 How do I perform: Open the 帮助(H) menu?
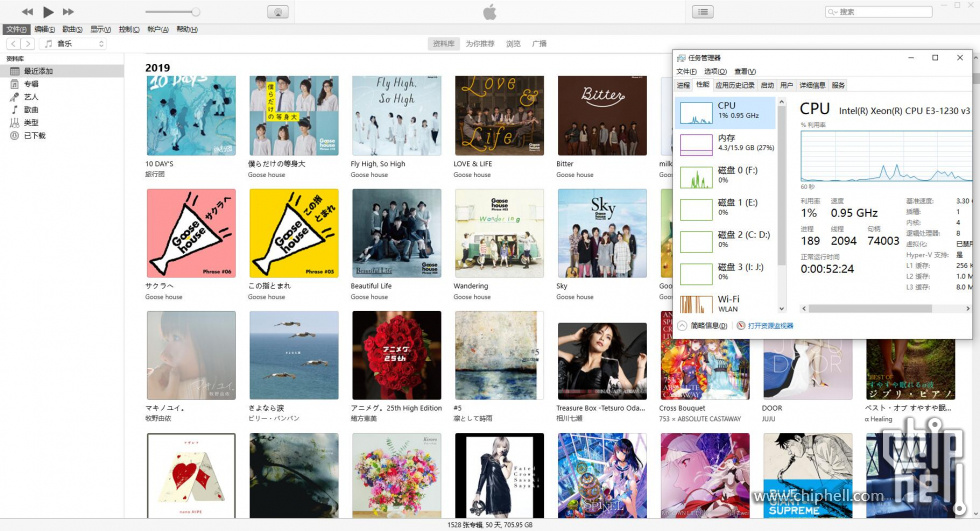click(187, 29)
